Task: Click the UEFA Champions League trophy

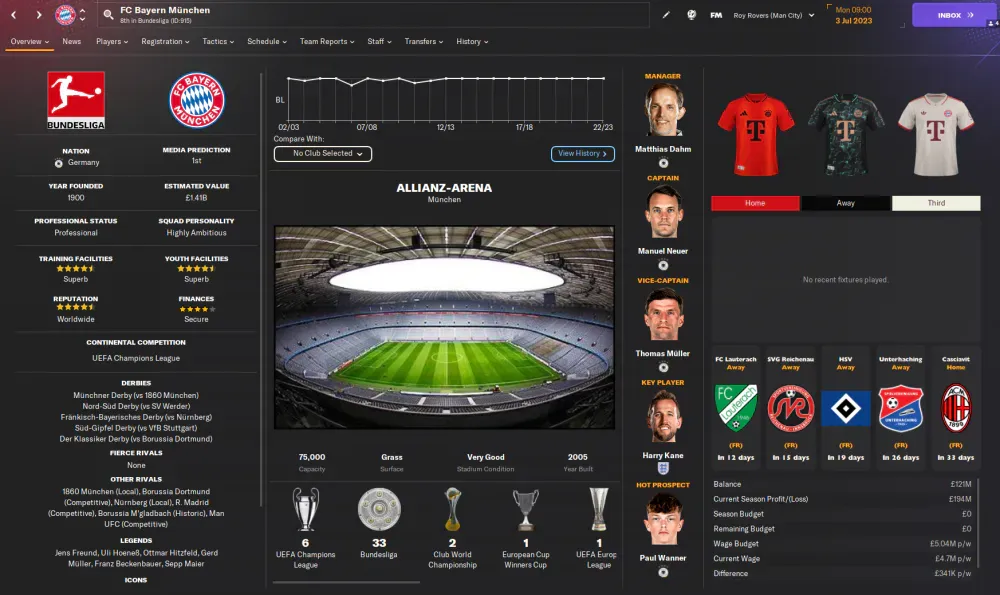Action: click(305, 509)
